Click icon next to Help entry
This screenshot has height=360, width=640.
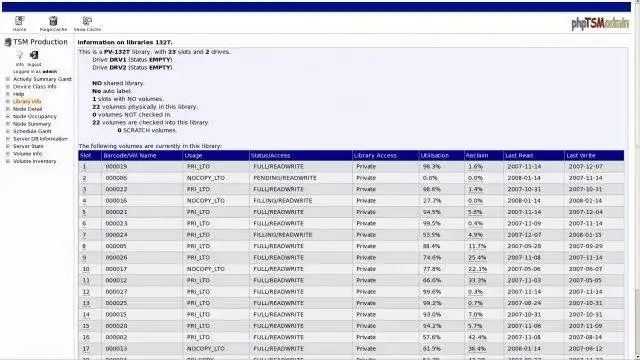click(x=8, y=94)
